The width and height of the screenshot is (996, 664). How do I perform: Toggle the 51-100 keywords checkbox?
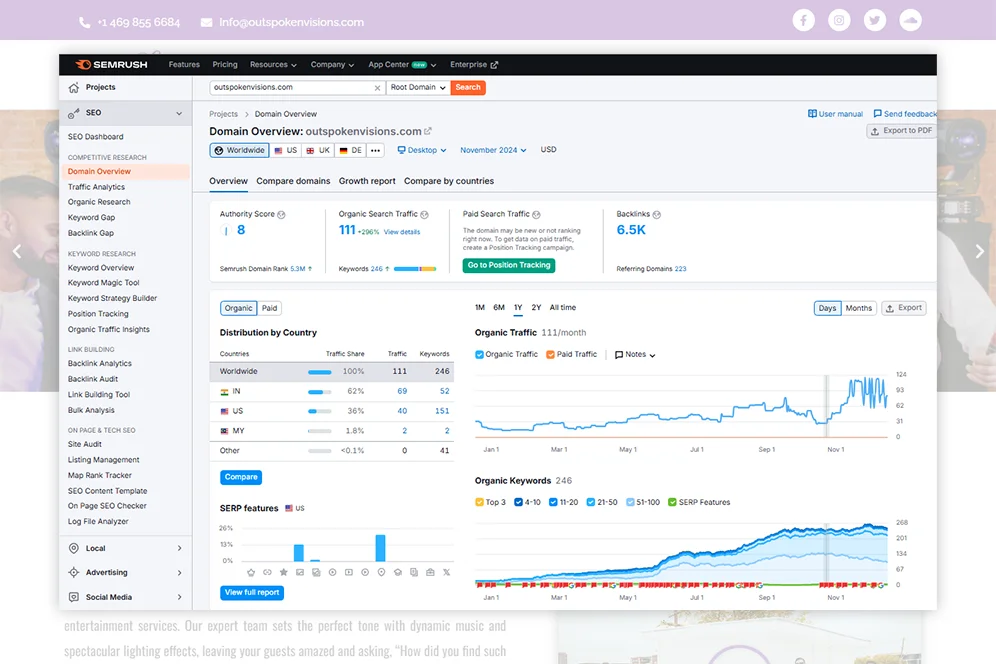(630, 502)
